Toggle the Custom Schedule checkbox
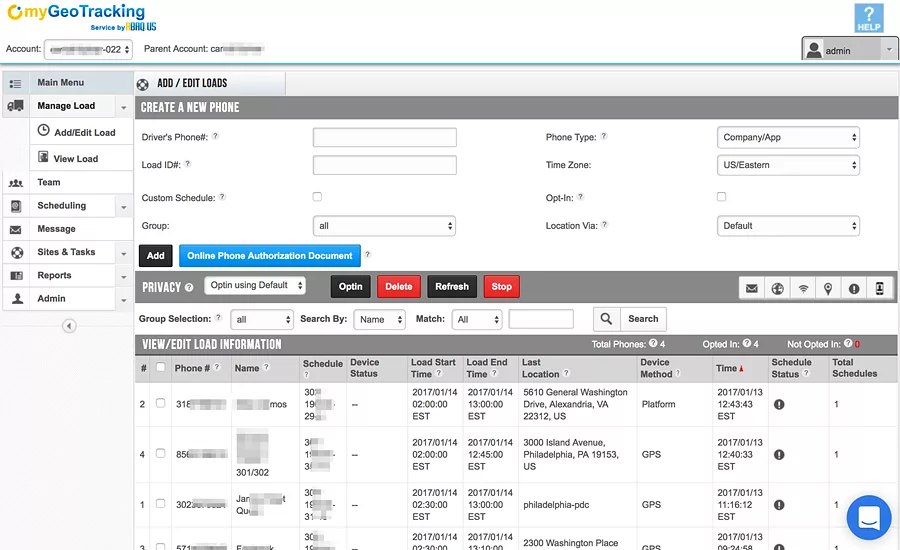 click(x=317, y=197)
